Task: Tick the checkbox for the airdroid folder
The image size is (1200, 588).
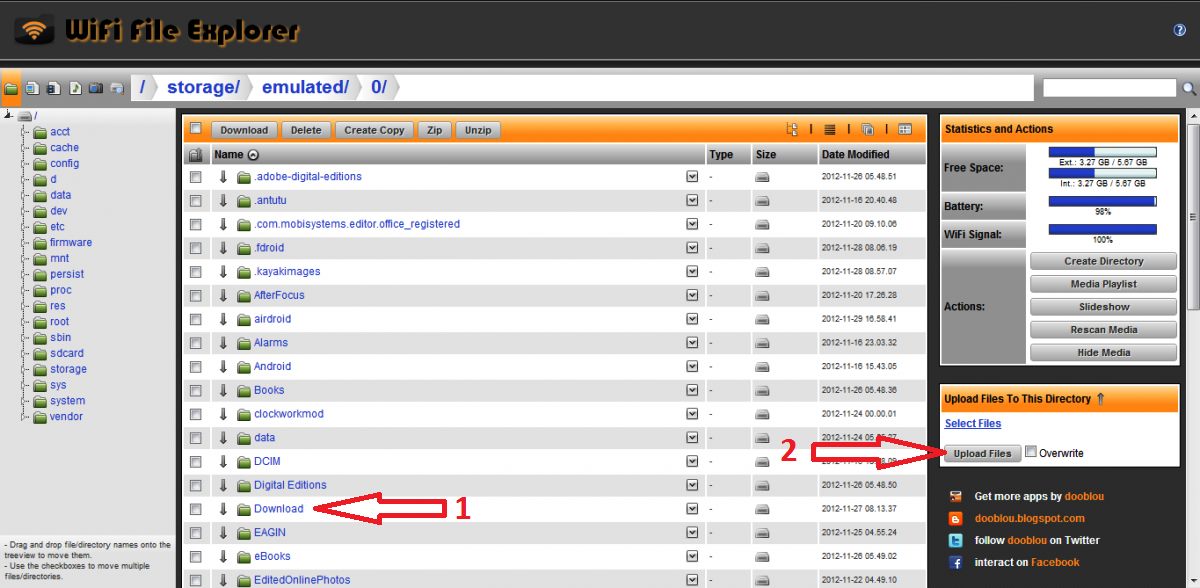Action: click(x=196, y=319)
